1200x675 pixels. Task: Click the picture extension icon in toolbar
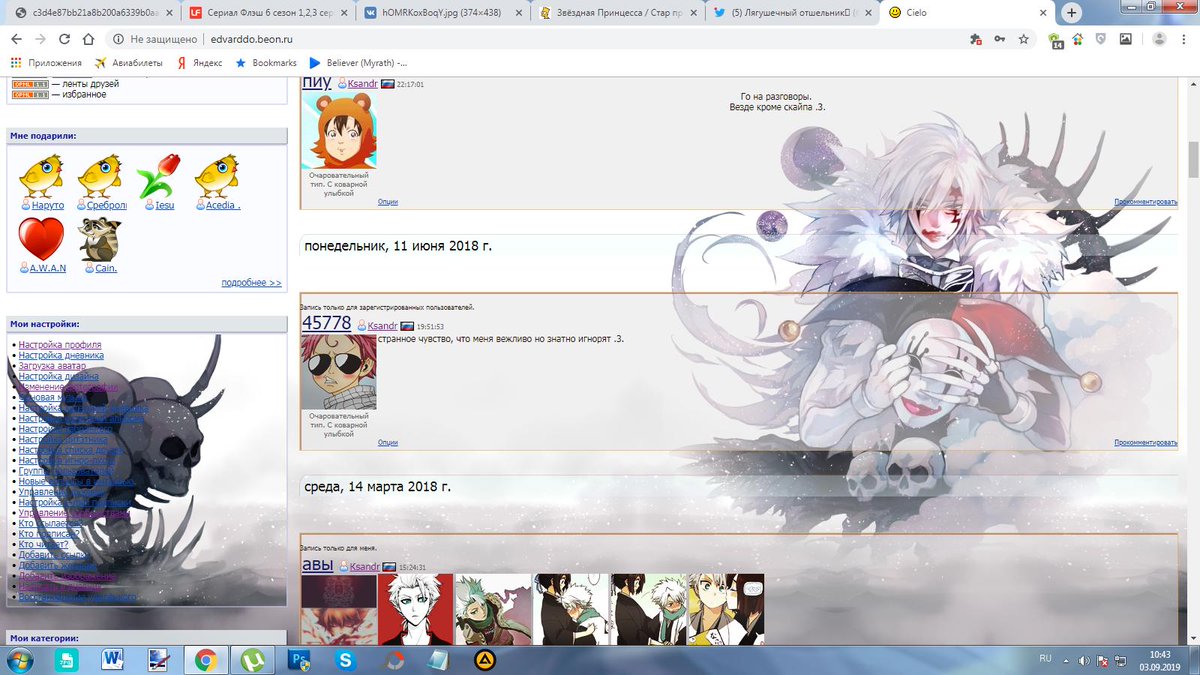1126,39
